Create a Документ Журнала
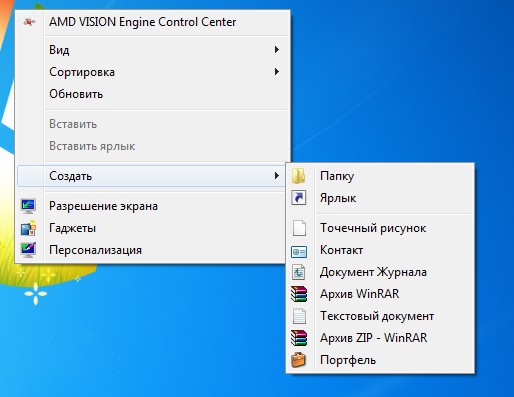Screen dimensions: 514x397 click(x=380, y=272)
